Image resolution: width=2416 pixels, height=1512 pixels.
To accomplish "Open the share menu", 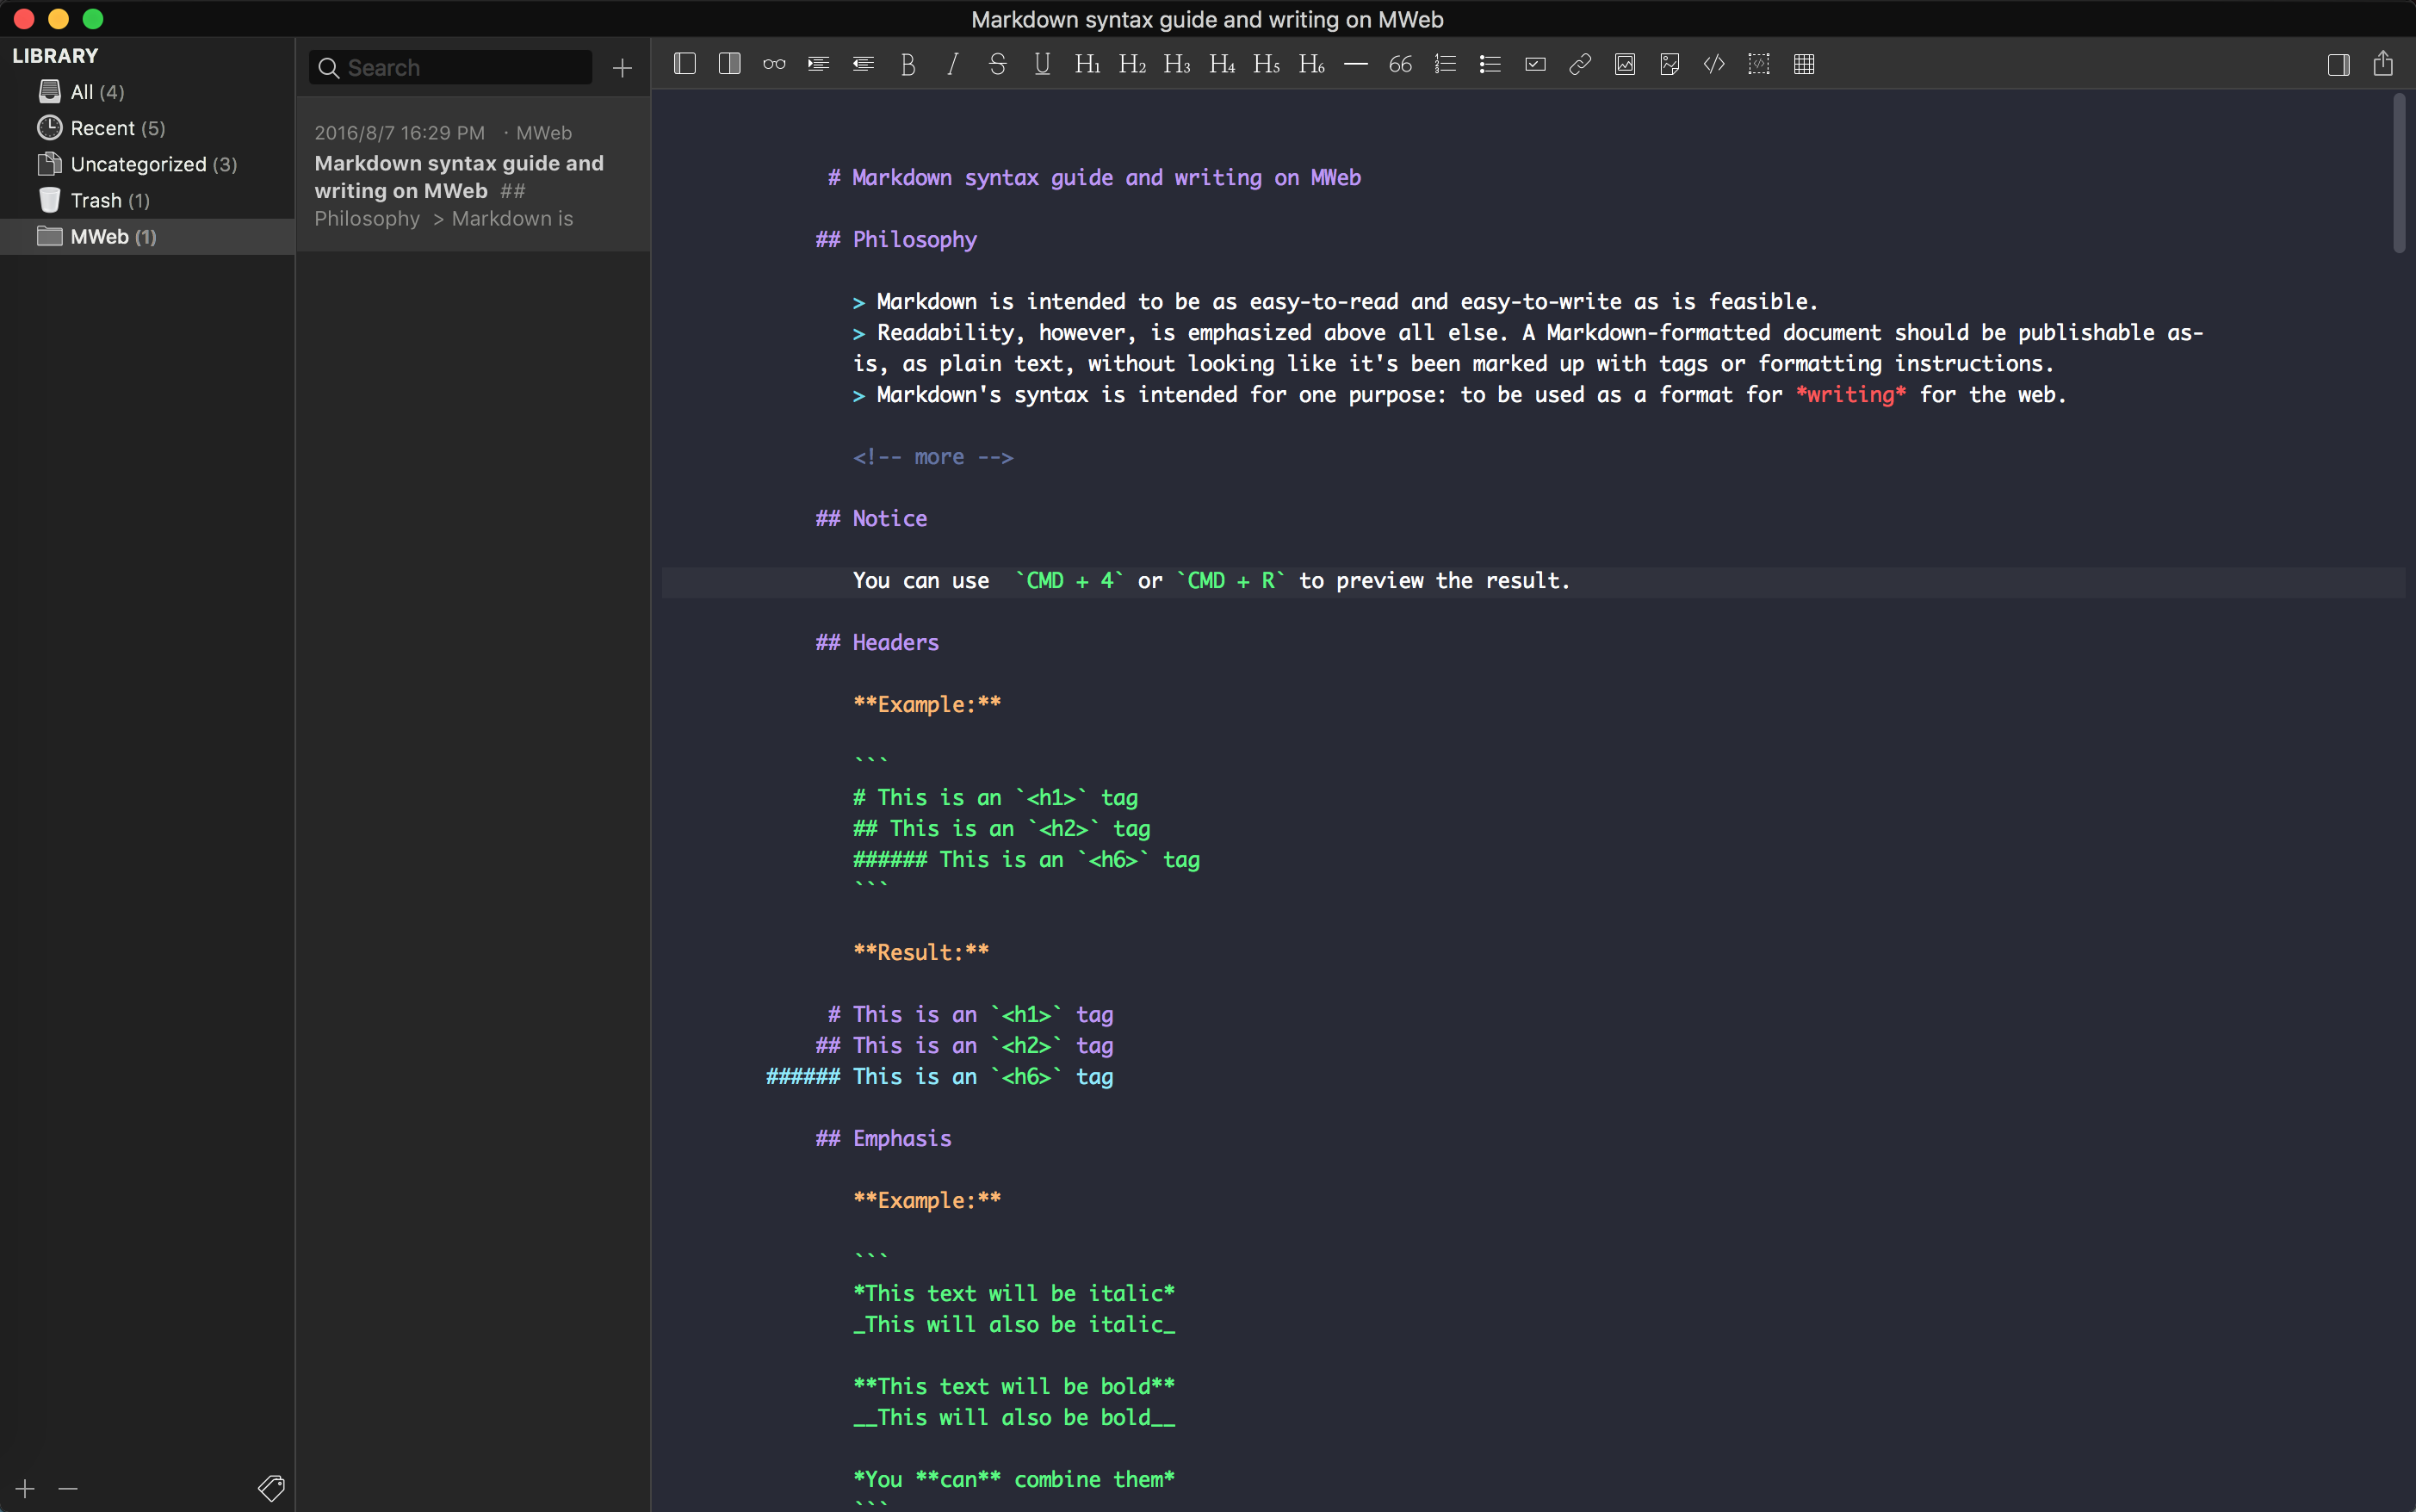I will tap(2383, 65).
